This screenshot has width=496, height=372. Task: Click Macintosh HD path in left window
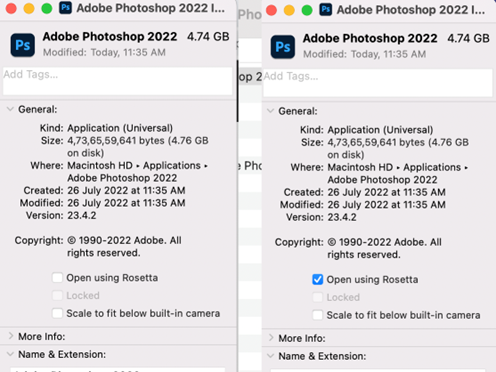(x=100, y=165)
